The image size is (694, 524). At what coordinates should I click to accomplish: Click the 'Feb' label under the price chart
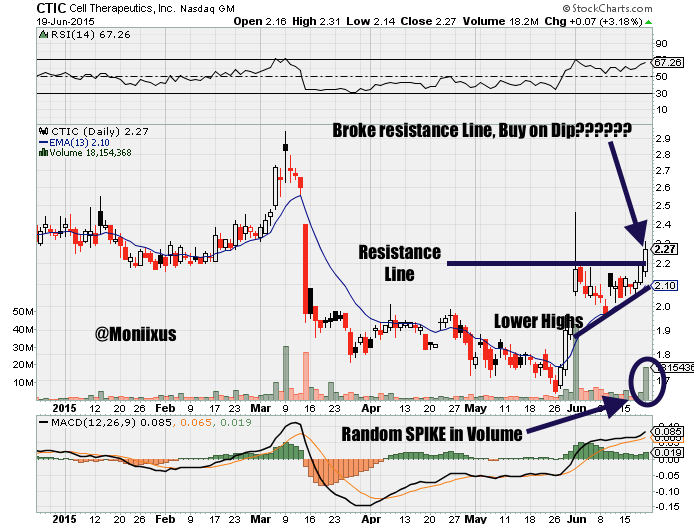tap(165, 408)
